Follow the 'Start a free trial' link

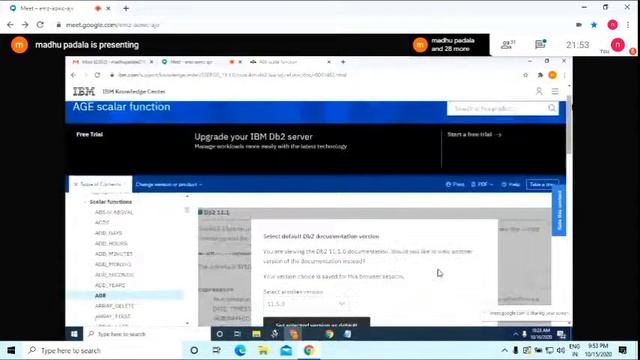(474, 134)
